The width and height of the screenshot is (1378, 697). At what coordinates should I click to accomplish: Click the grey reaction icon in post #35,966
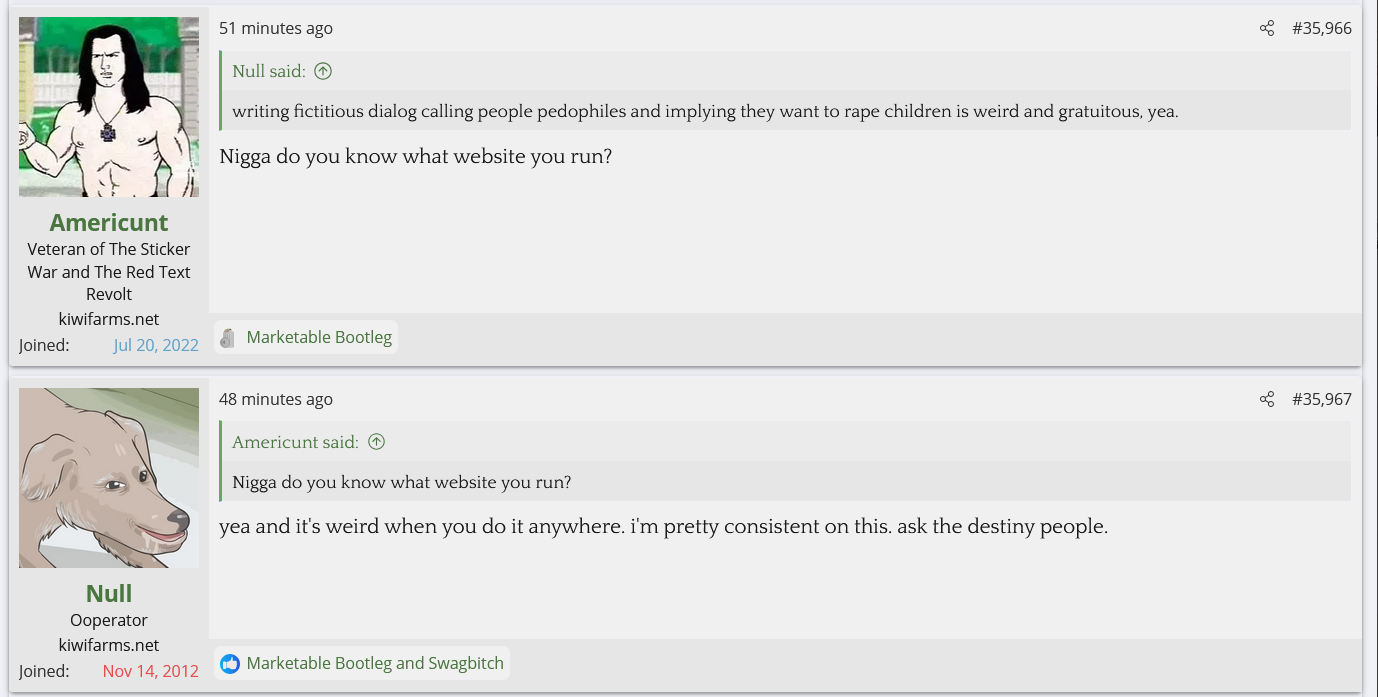(228, 338)
